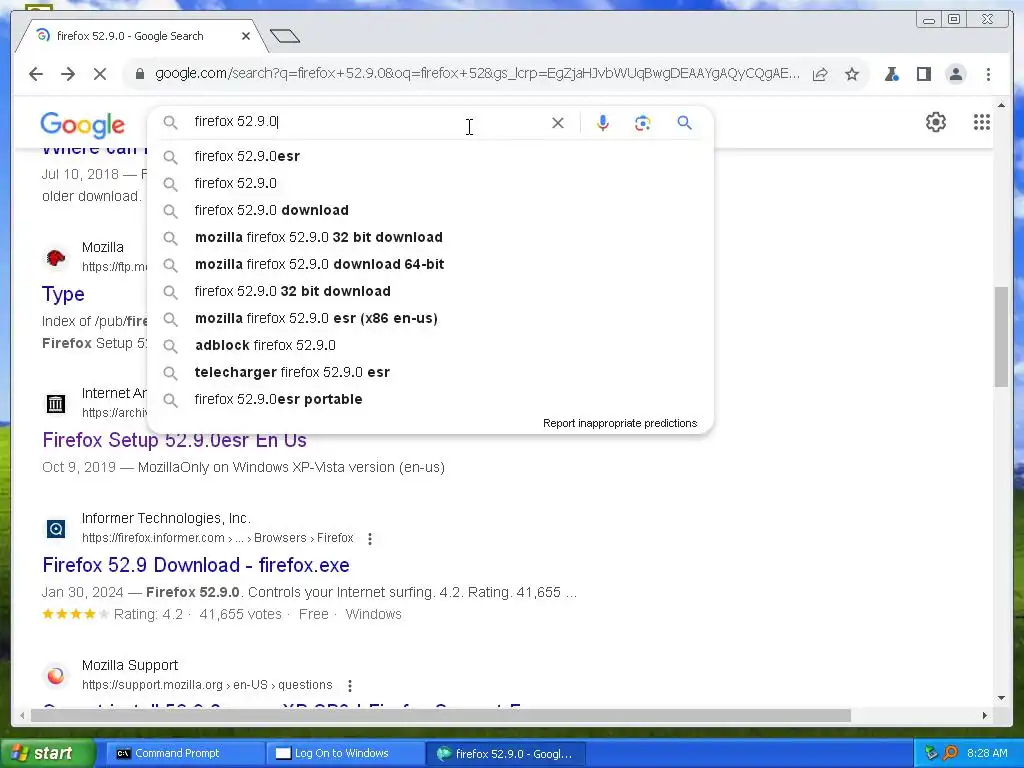This screenshot has height=768, width=1024.
Task: Click the vertical scrollbar thumb
Action: (1001, 336)
